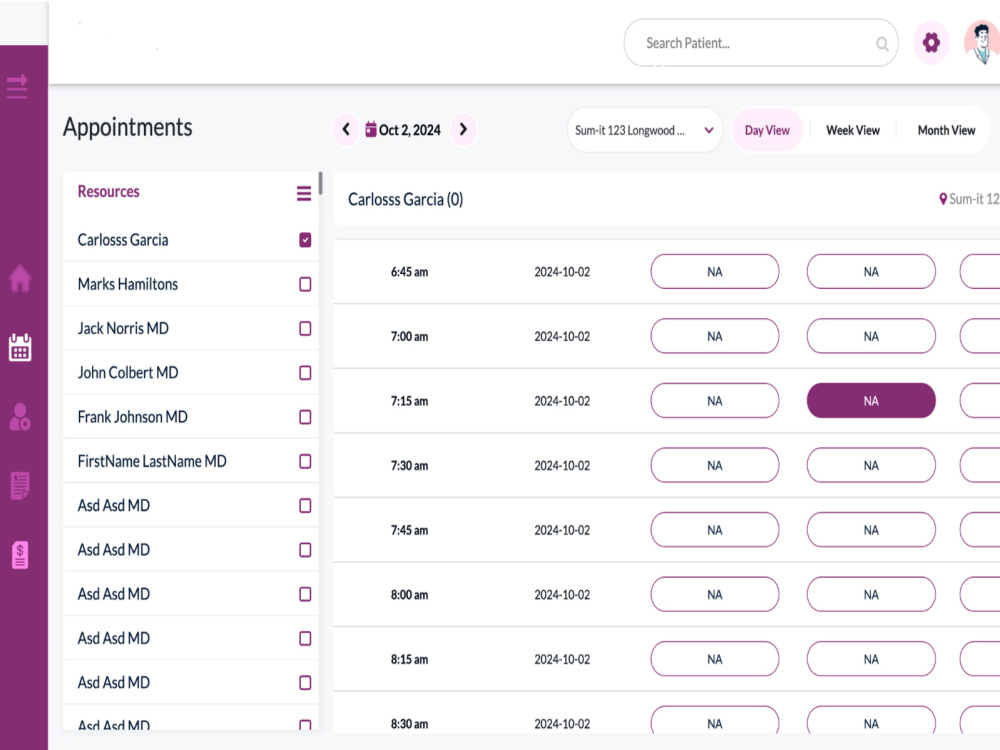Uncheck the Carlosss Garcia resource checkbox
Screen dimensions: 1000x750
click(305, 240)
